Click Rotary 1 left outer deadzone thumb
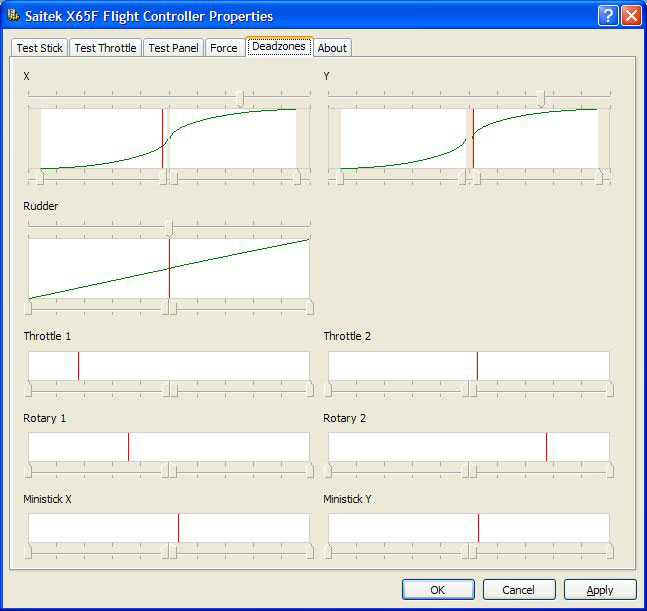The height and width of the screenshot is (611, 647). 28,470
